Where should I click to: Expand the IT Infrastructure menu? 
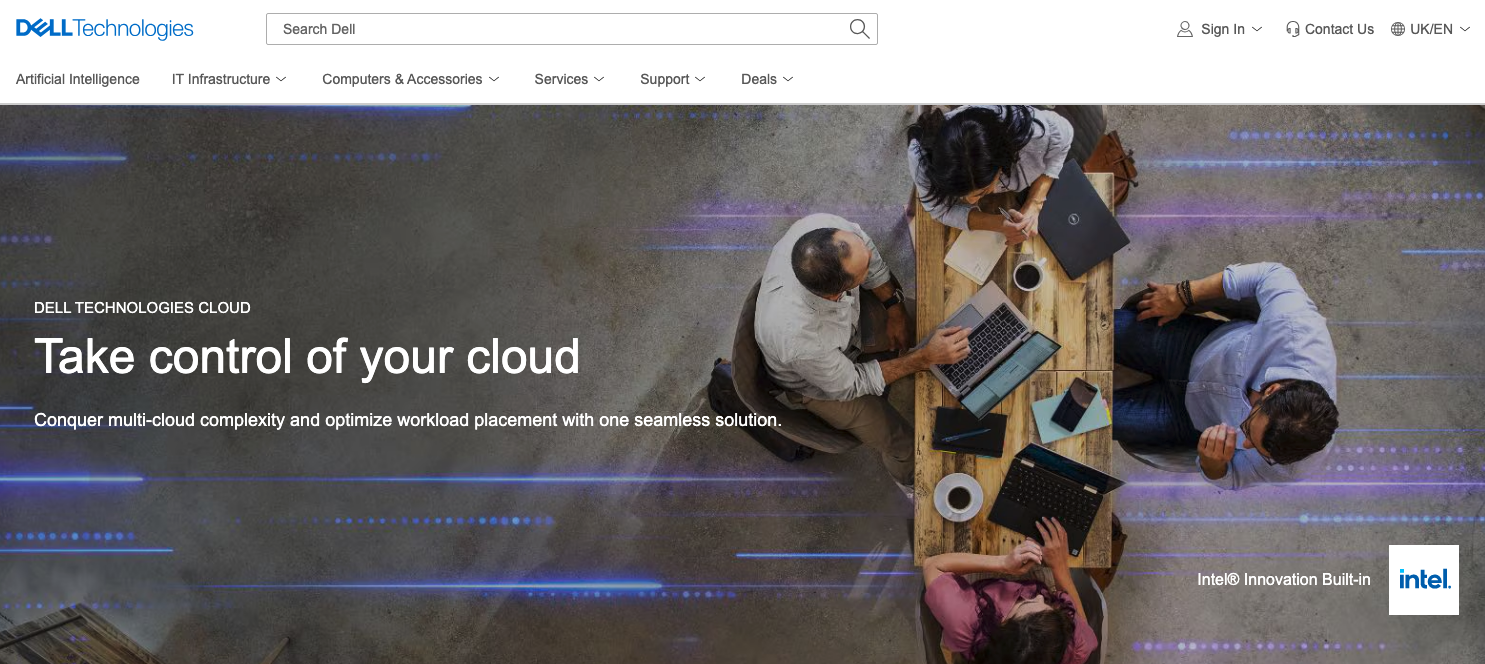[x=229, y=79]
